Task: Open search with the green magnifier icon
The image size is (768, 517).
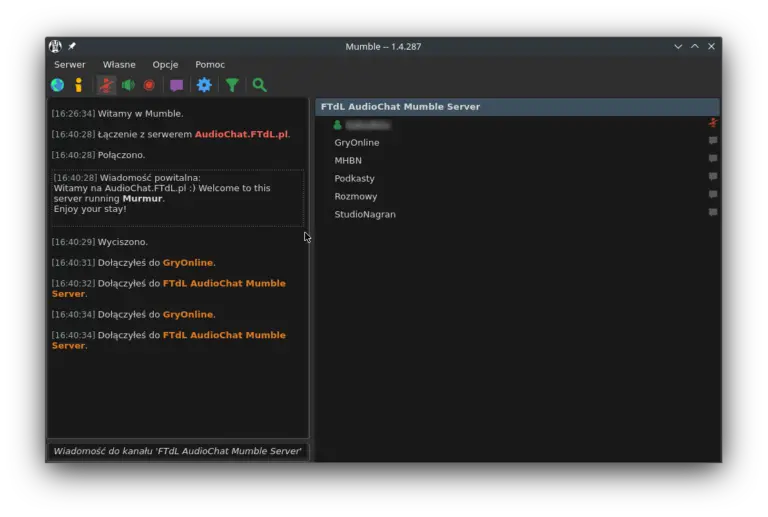Action: 260,85
